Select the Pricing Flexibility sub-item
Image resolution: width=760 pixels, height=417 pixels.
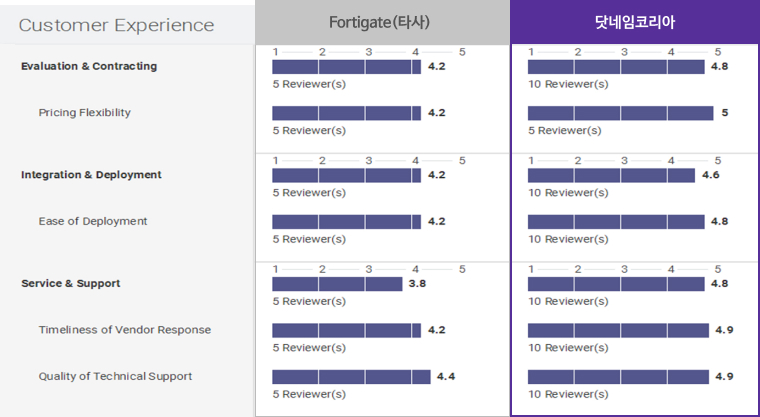85,113
